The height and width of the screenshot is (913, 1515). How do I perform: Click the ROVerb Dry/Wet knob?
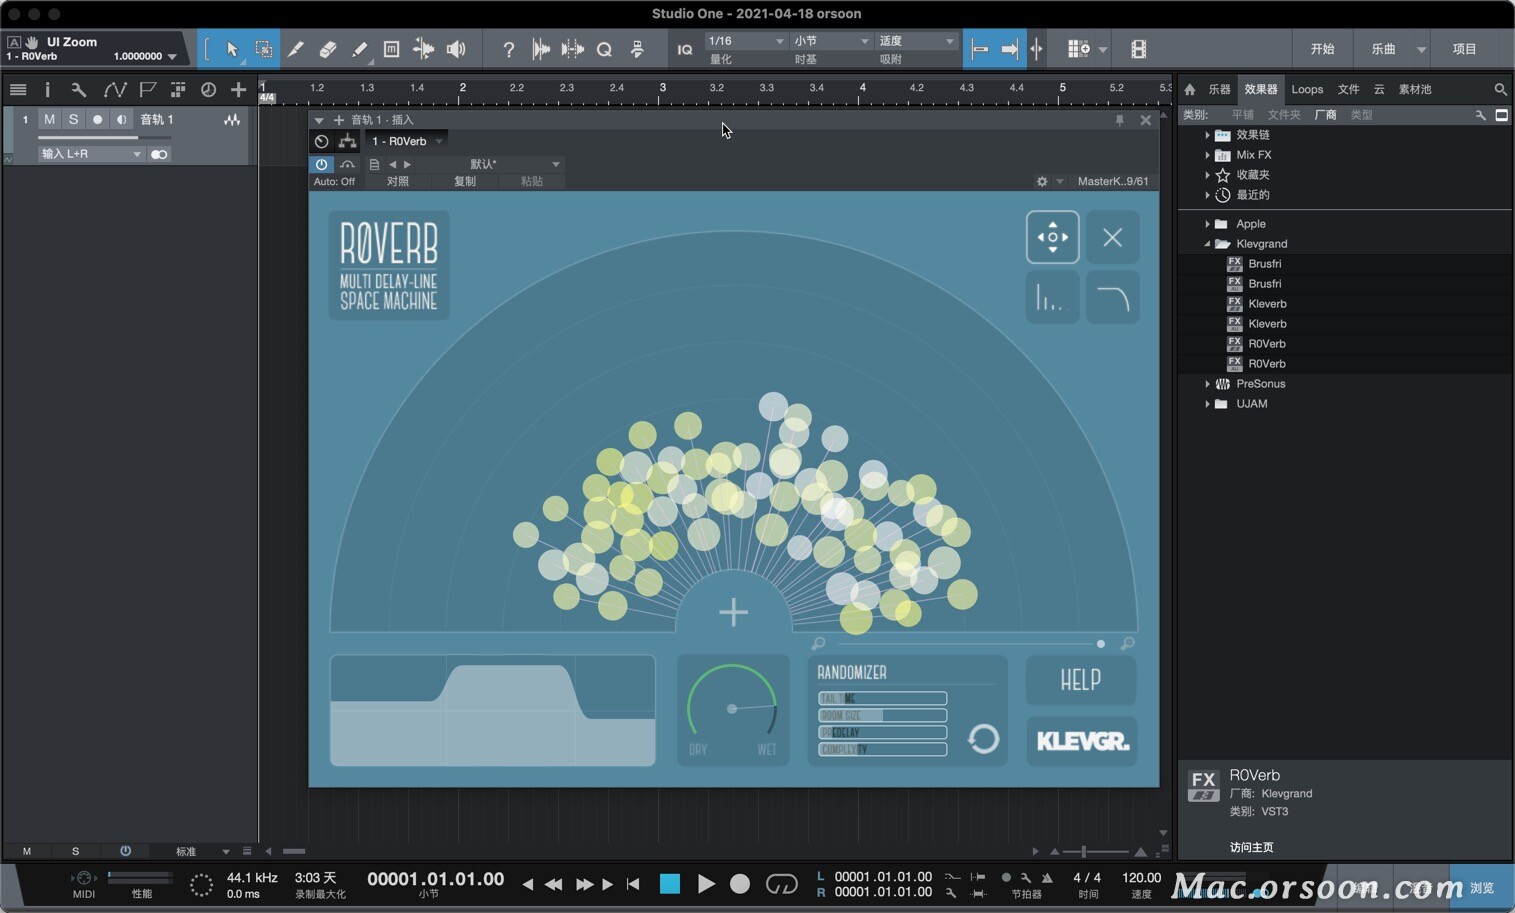pos(732,709)
